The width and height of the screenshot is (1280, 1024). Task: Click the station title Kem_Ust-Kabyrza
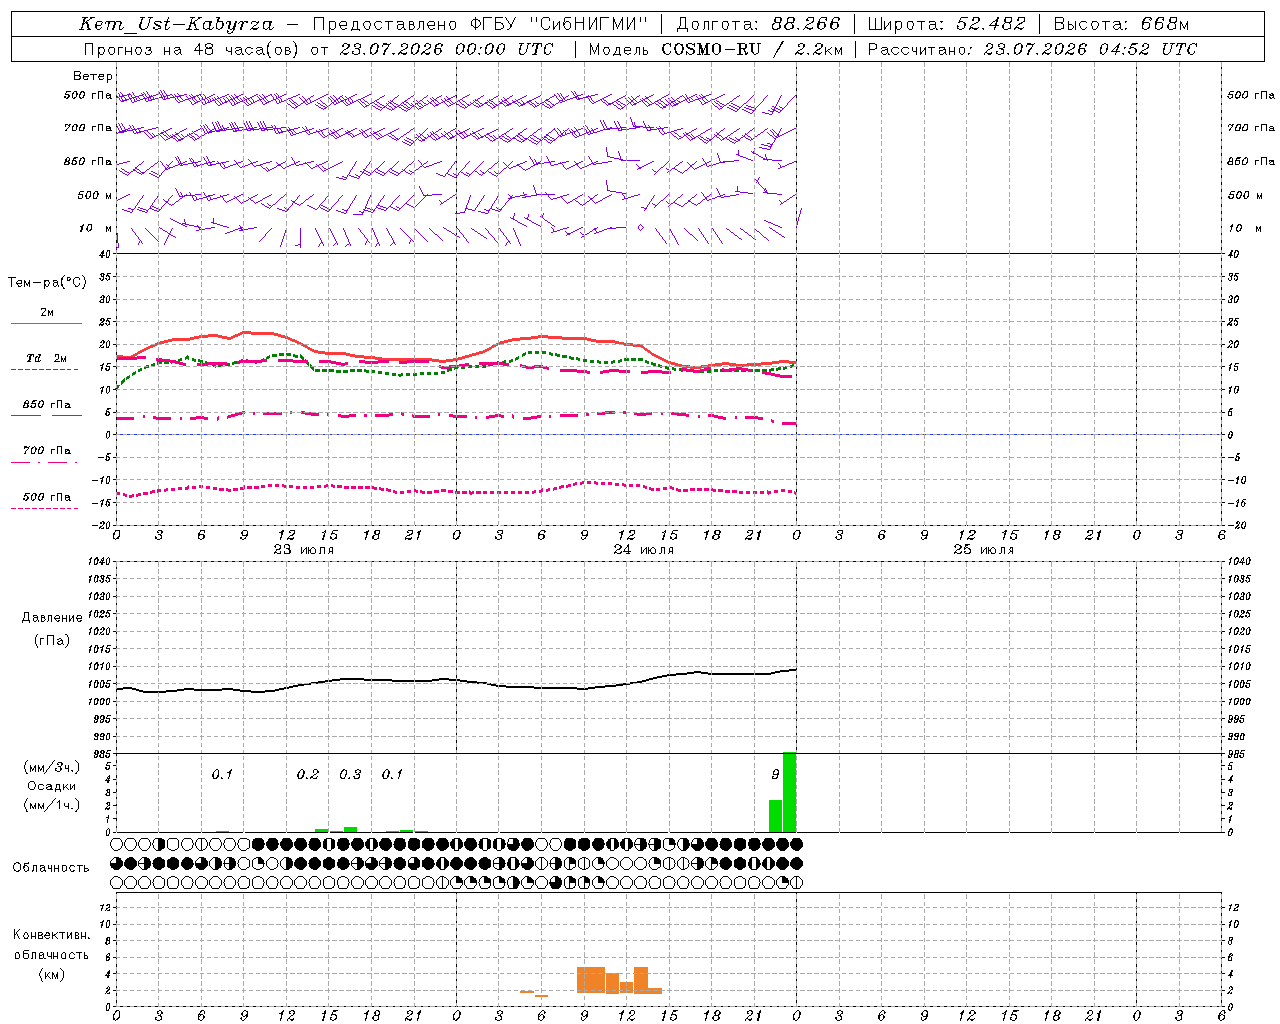coord(176,24)
